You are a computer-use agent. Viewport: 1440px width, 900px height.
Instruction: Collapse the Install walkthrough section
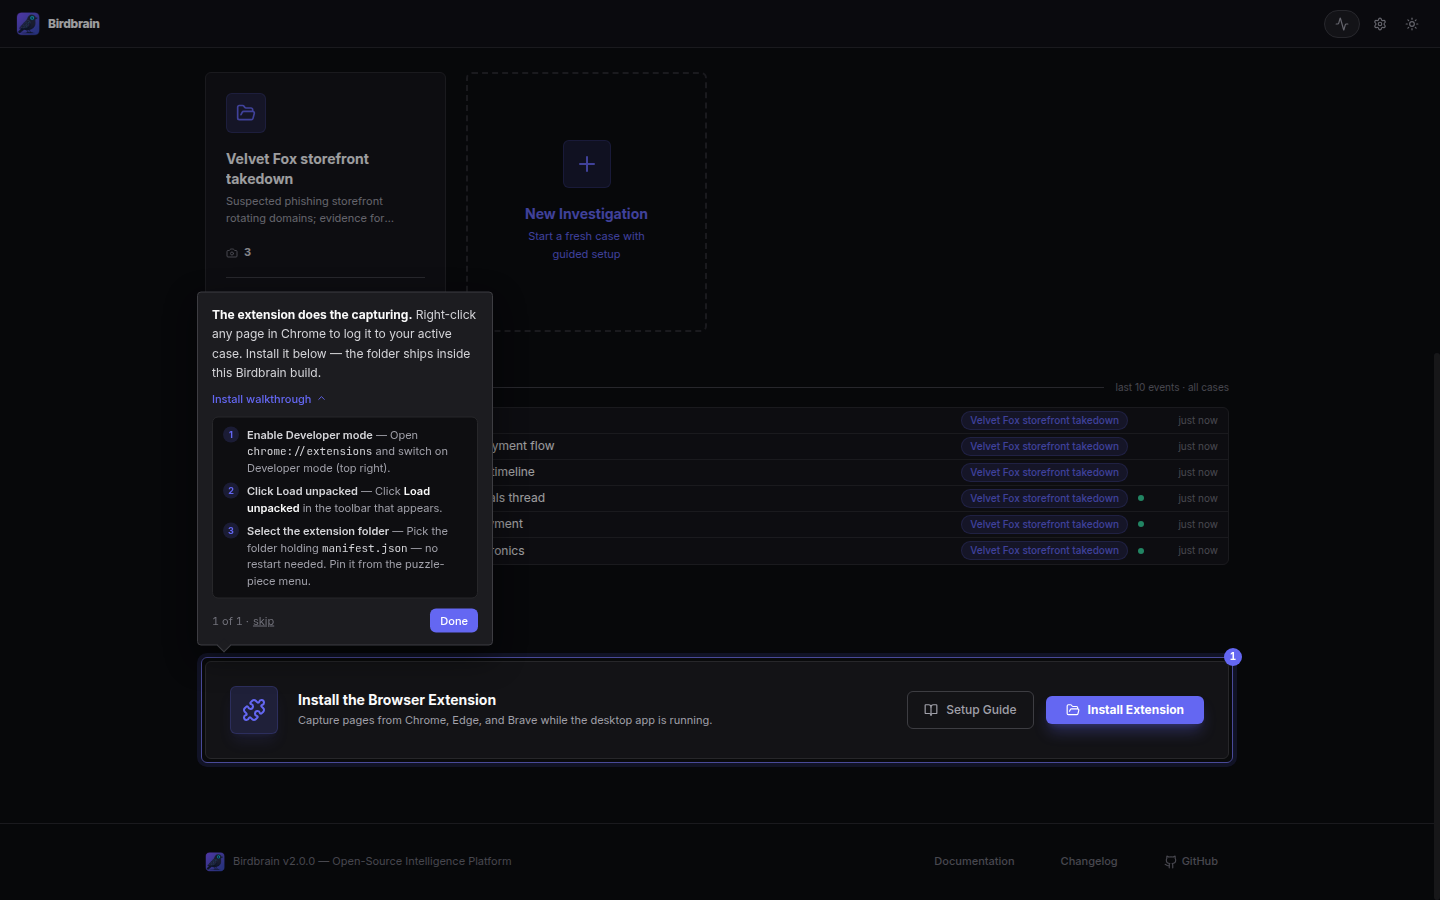click(x=269, y=399)
